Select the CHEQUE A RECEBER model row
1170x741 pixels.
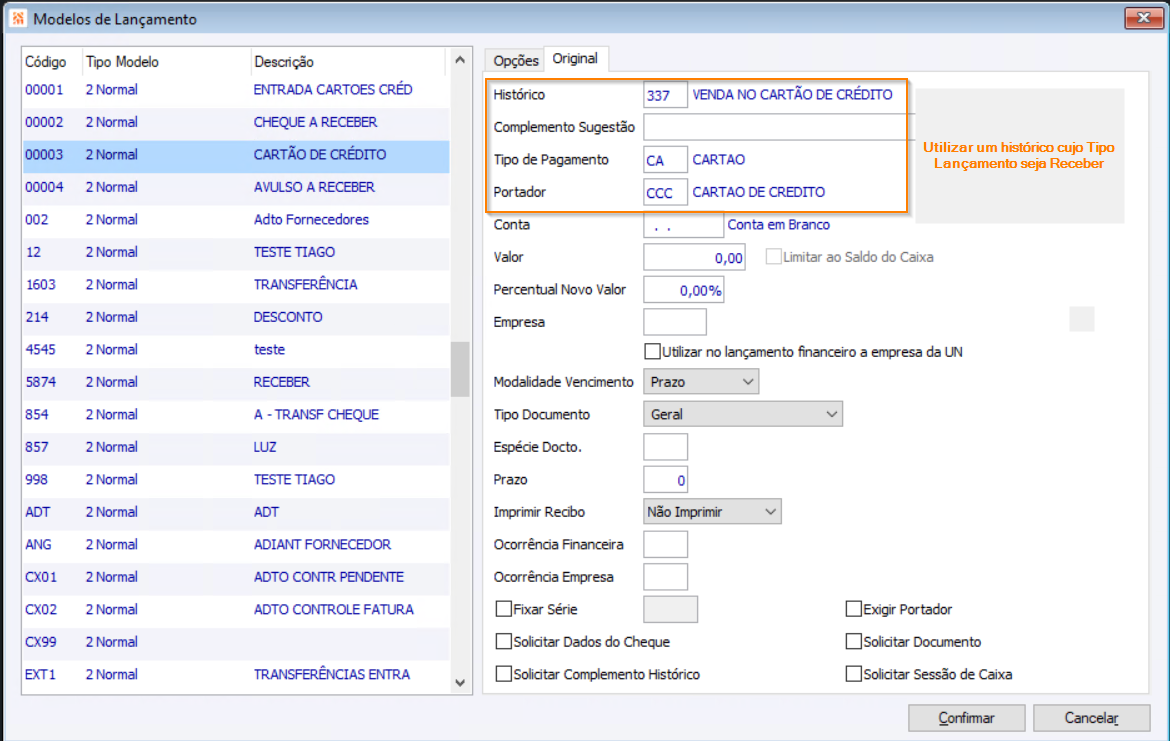coord(236,122)
